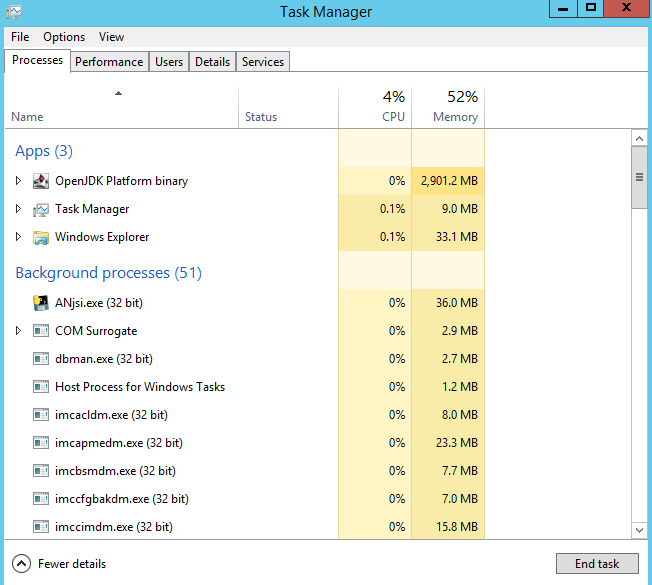Click the imccfgbakdm.exe process icon
Screen dimensions: 652x585
41,499
